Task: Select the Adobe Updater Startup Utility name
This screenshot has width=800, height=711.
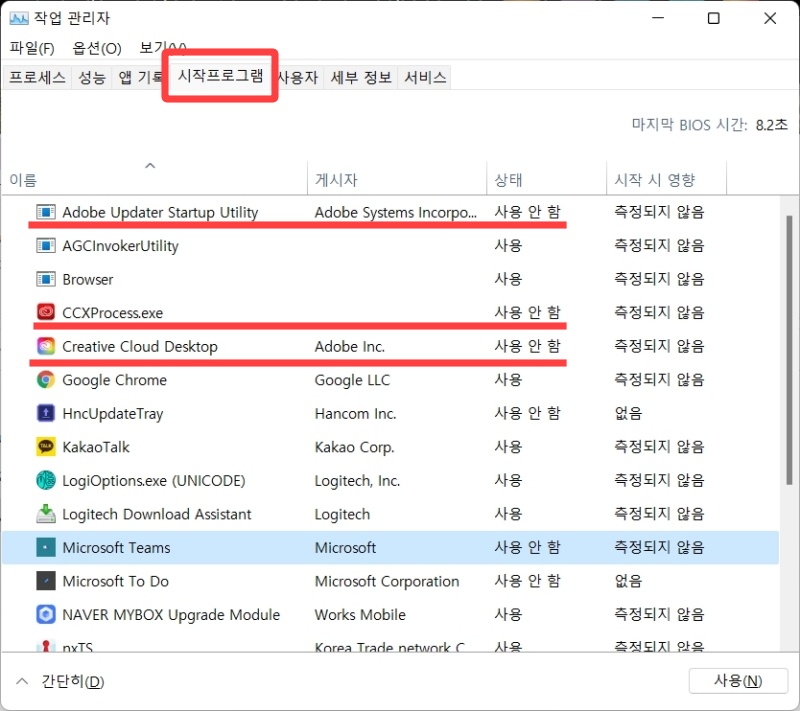Action: coord(160,212)
